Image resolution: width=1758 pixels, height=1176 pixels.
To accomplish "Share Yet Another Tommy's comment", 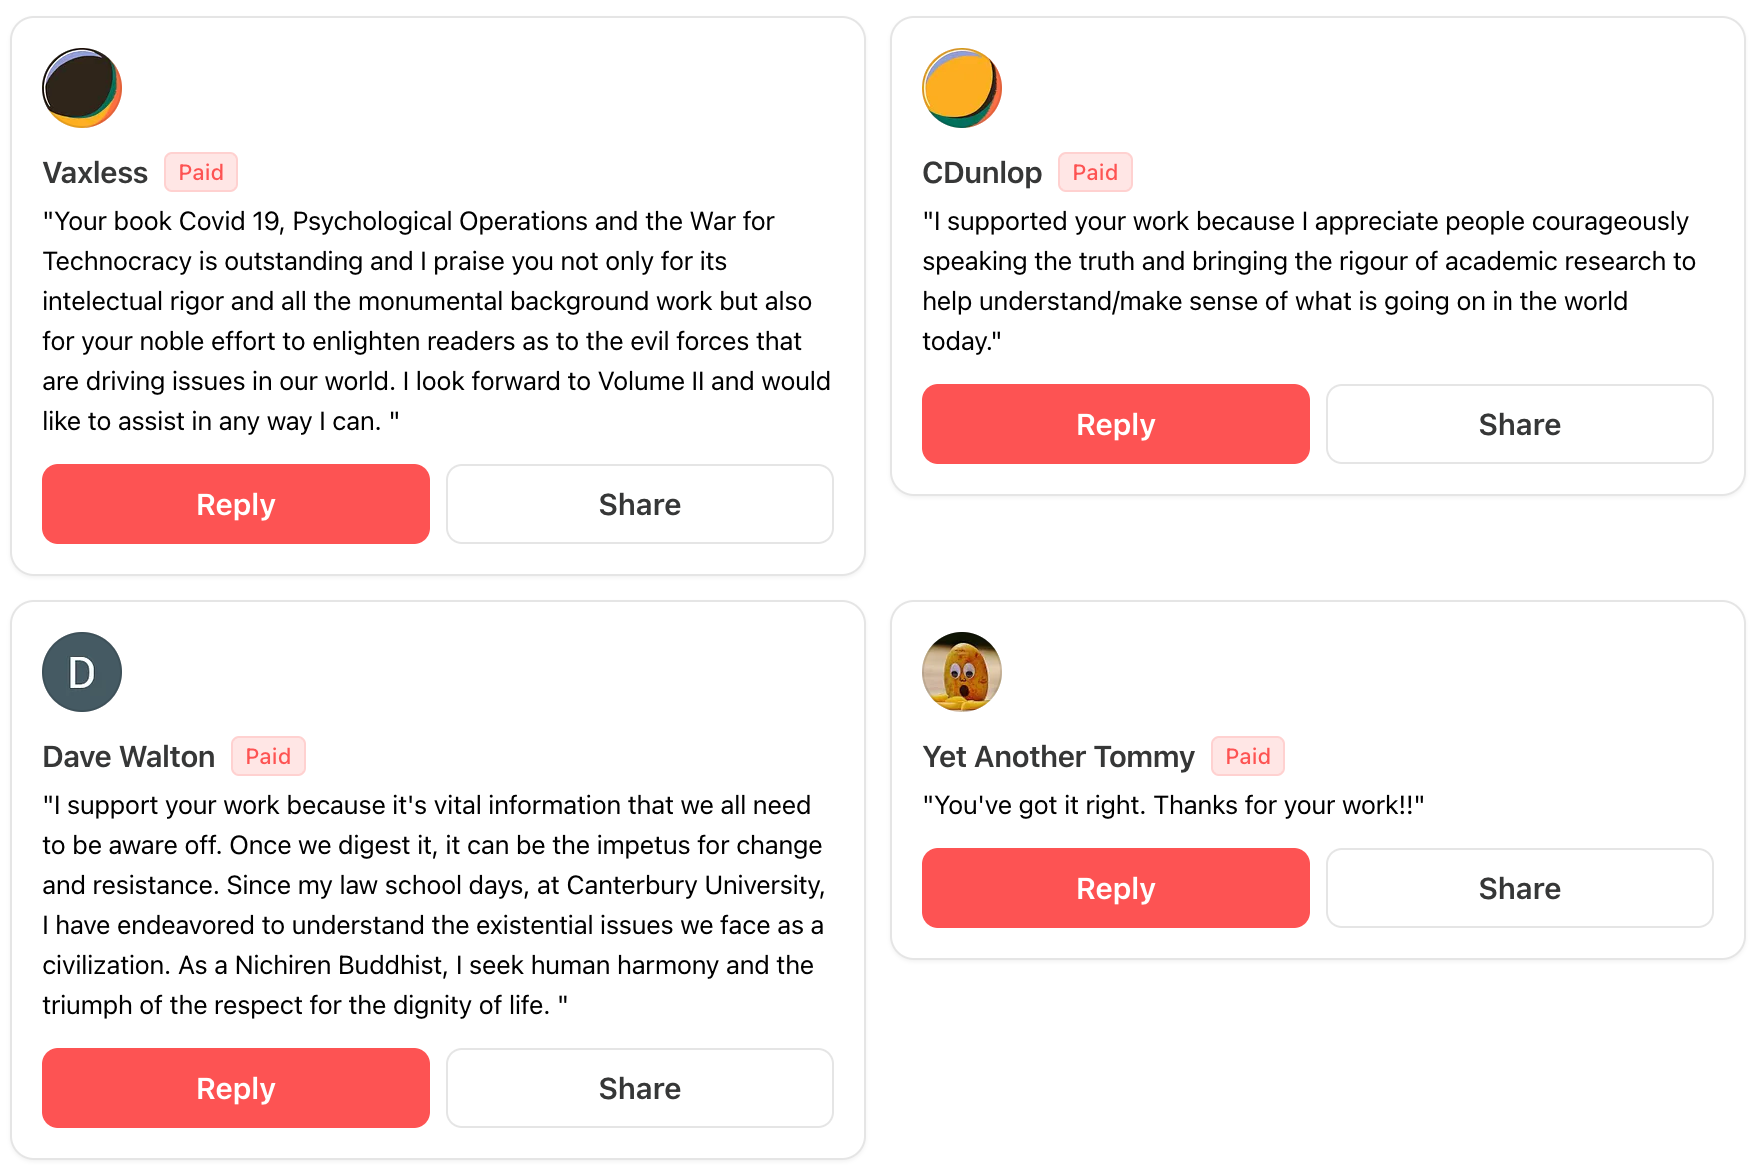I will (x=1519, y=888).
